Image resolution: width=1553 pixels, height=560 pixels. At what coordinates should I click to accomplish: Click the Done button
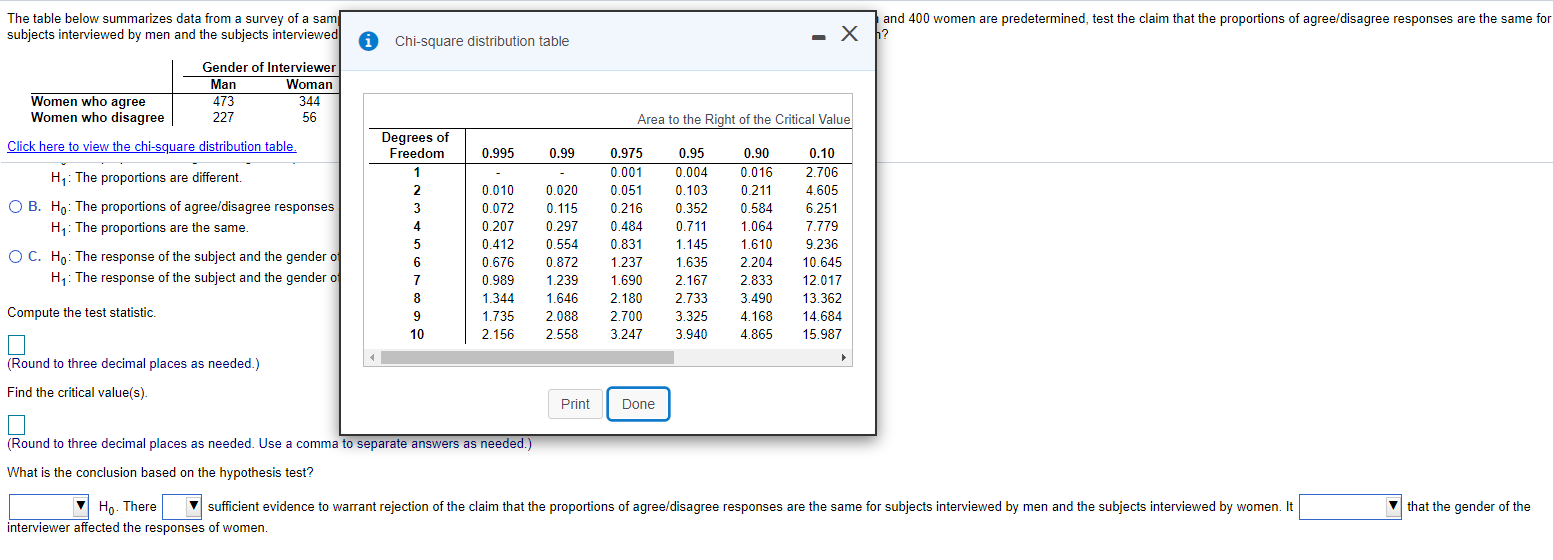pos(638,404)
